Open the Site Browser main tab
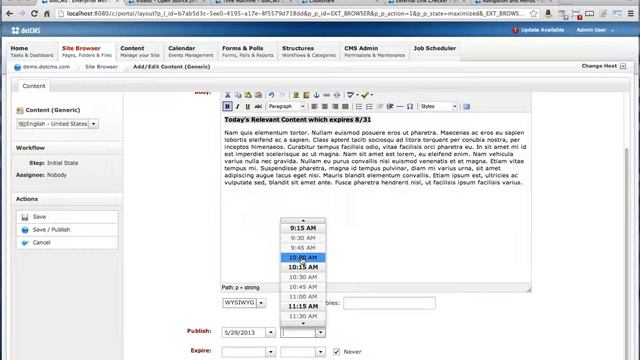Screen dimensions: 640x360 tap(87, 51)
